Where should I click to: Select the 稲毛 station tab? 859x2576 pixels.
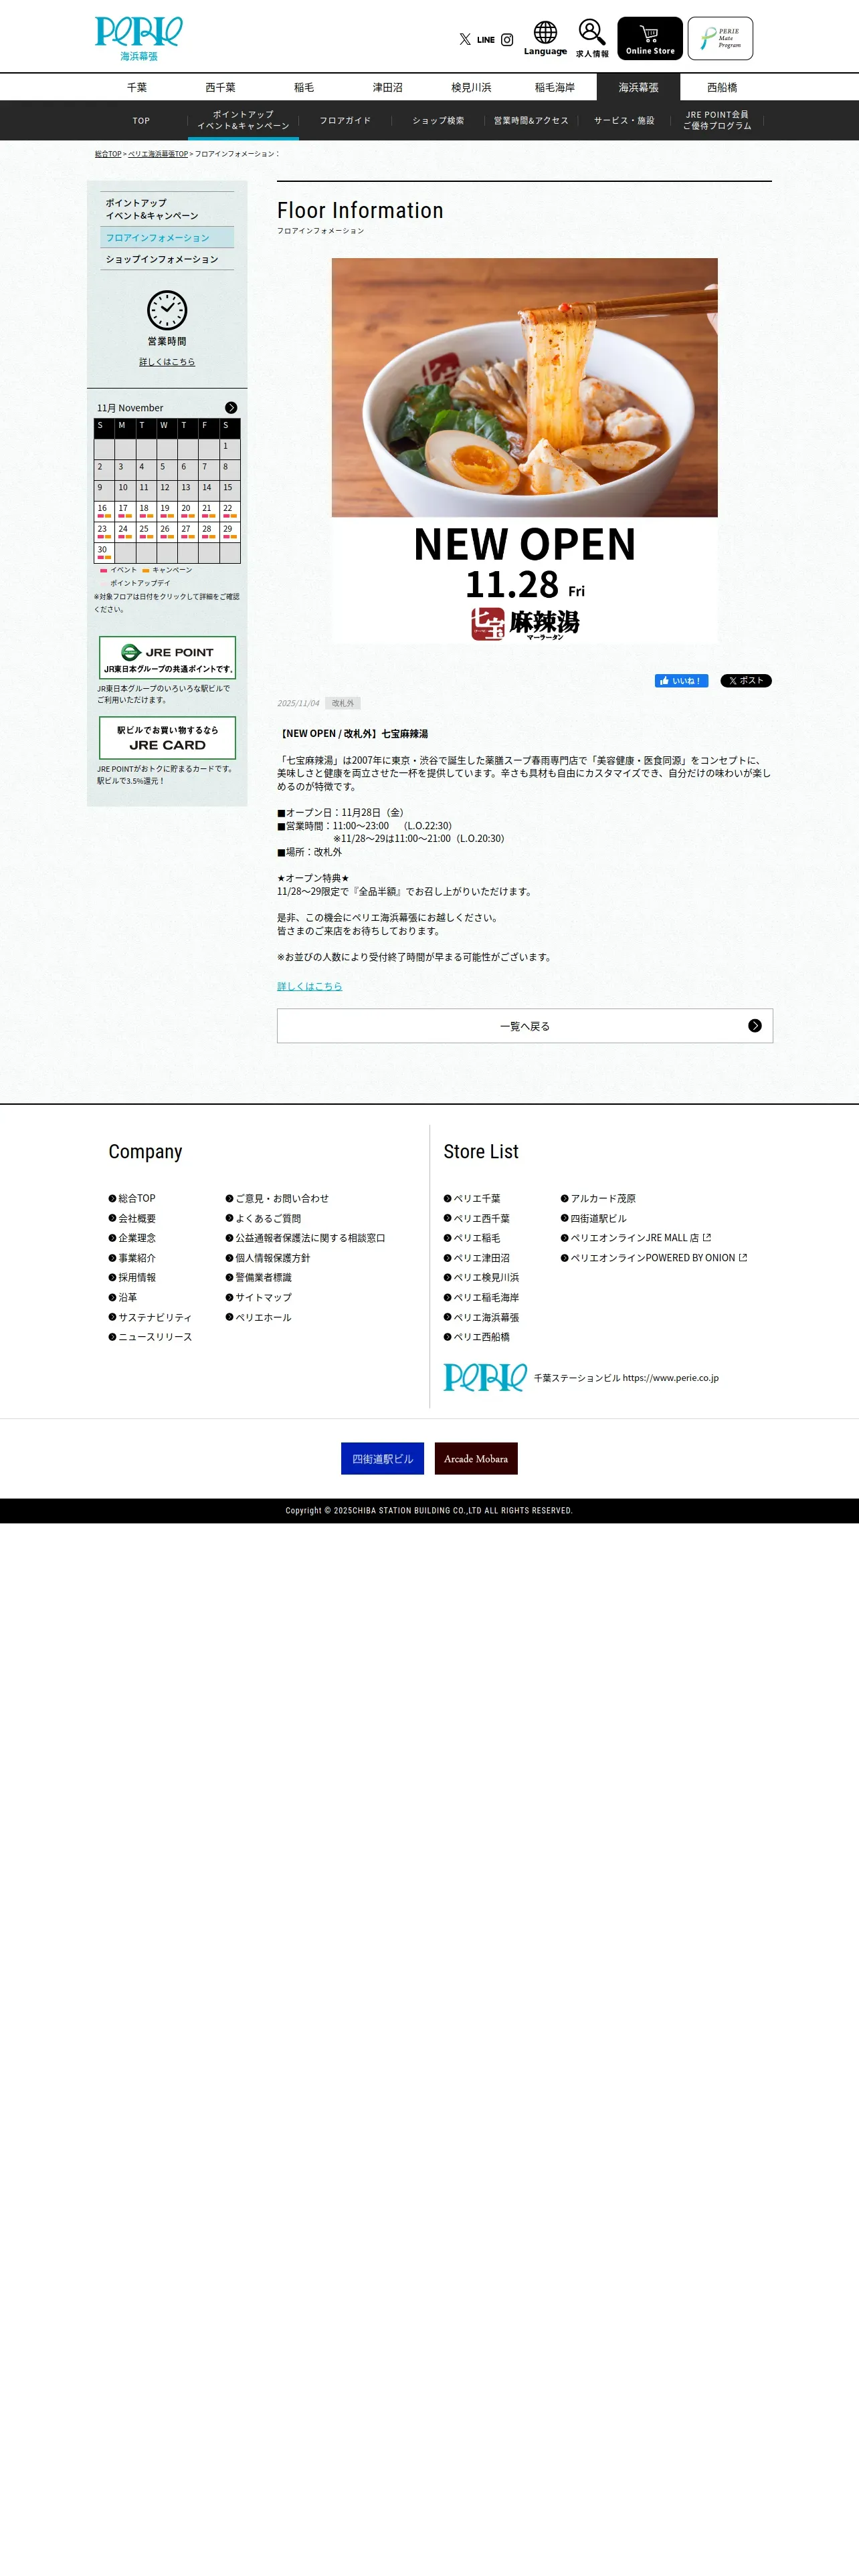point(304,87)
